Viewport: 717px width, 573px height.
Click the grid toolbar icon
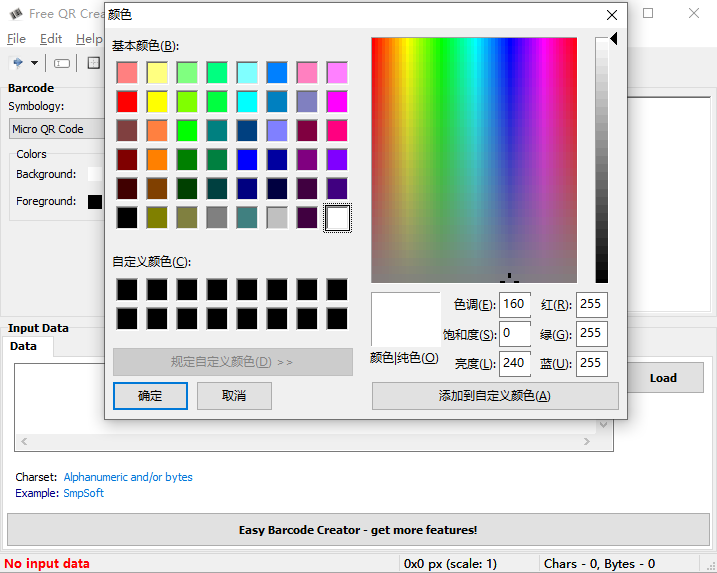tap(93, 63)
